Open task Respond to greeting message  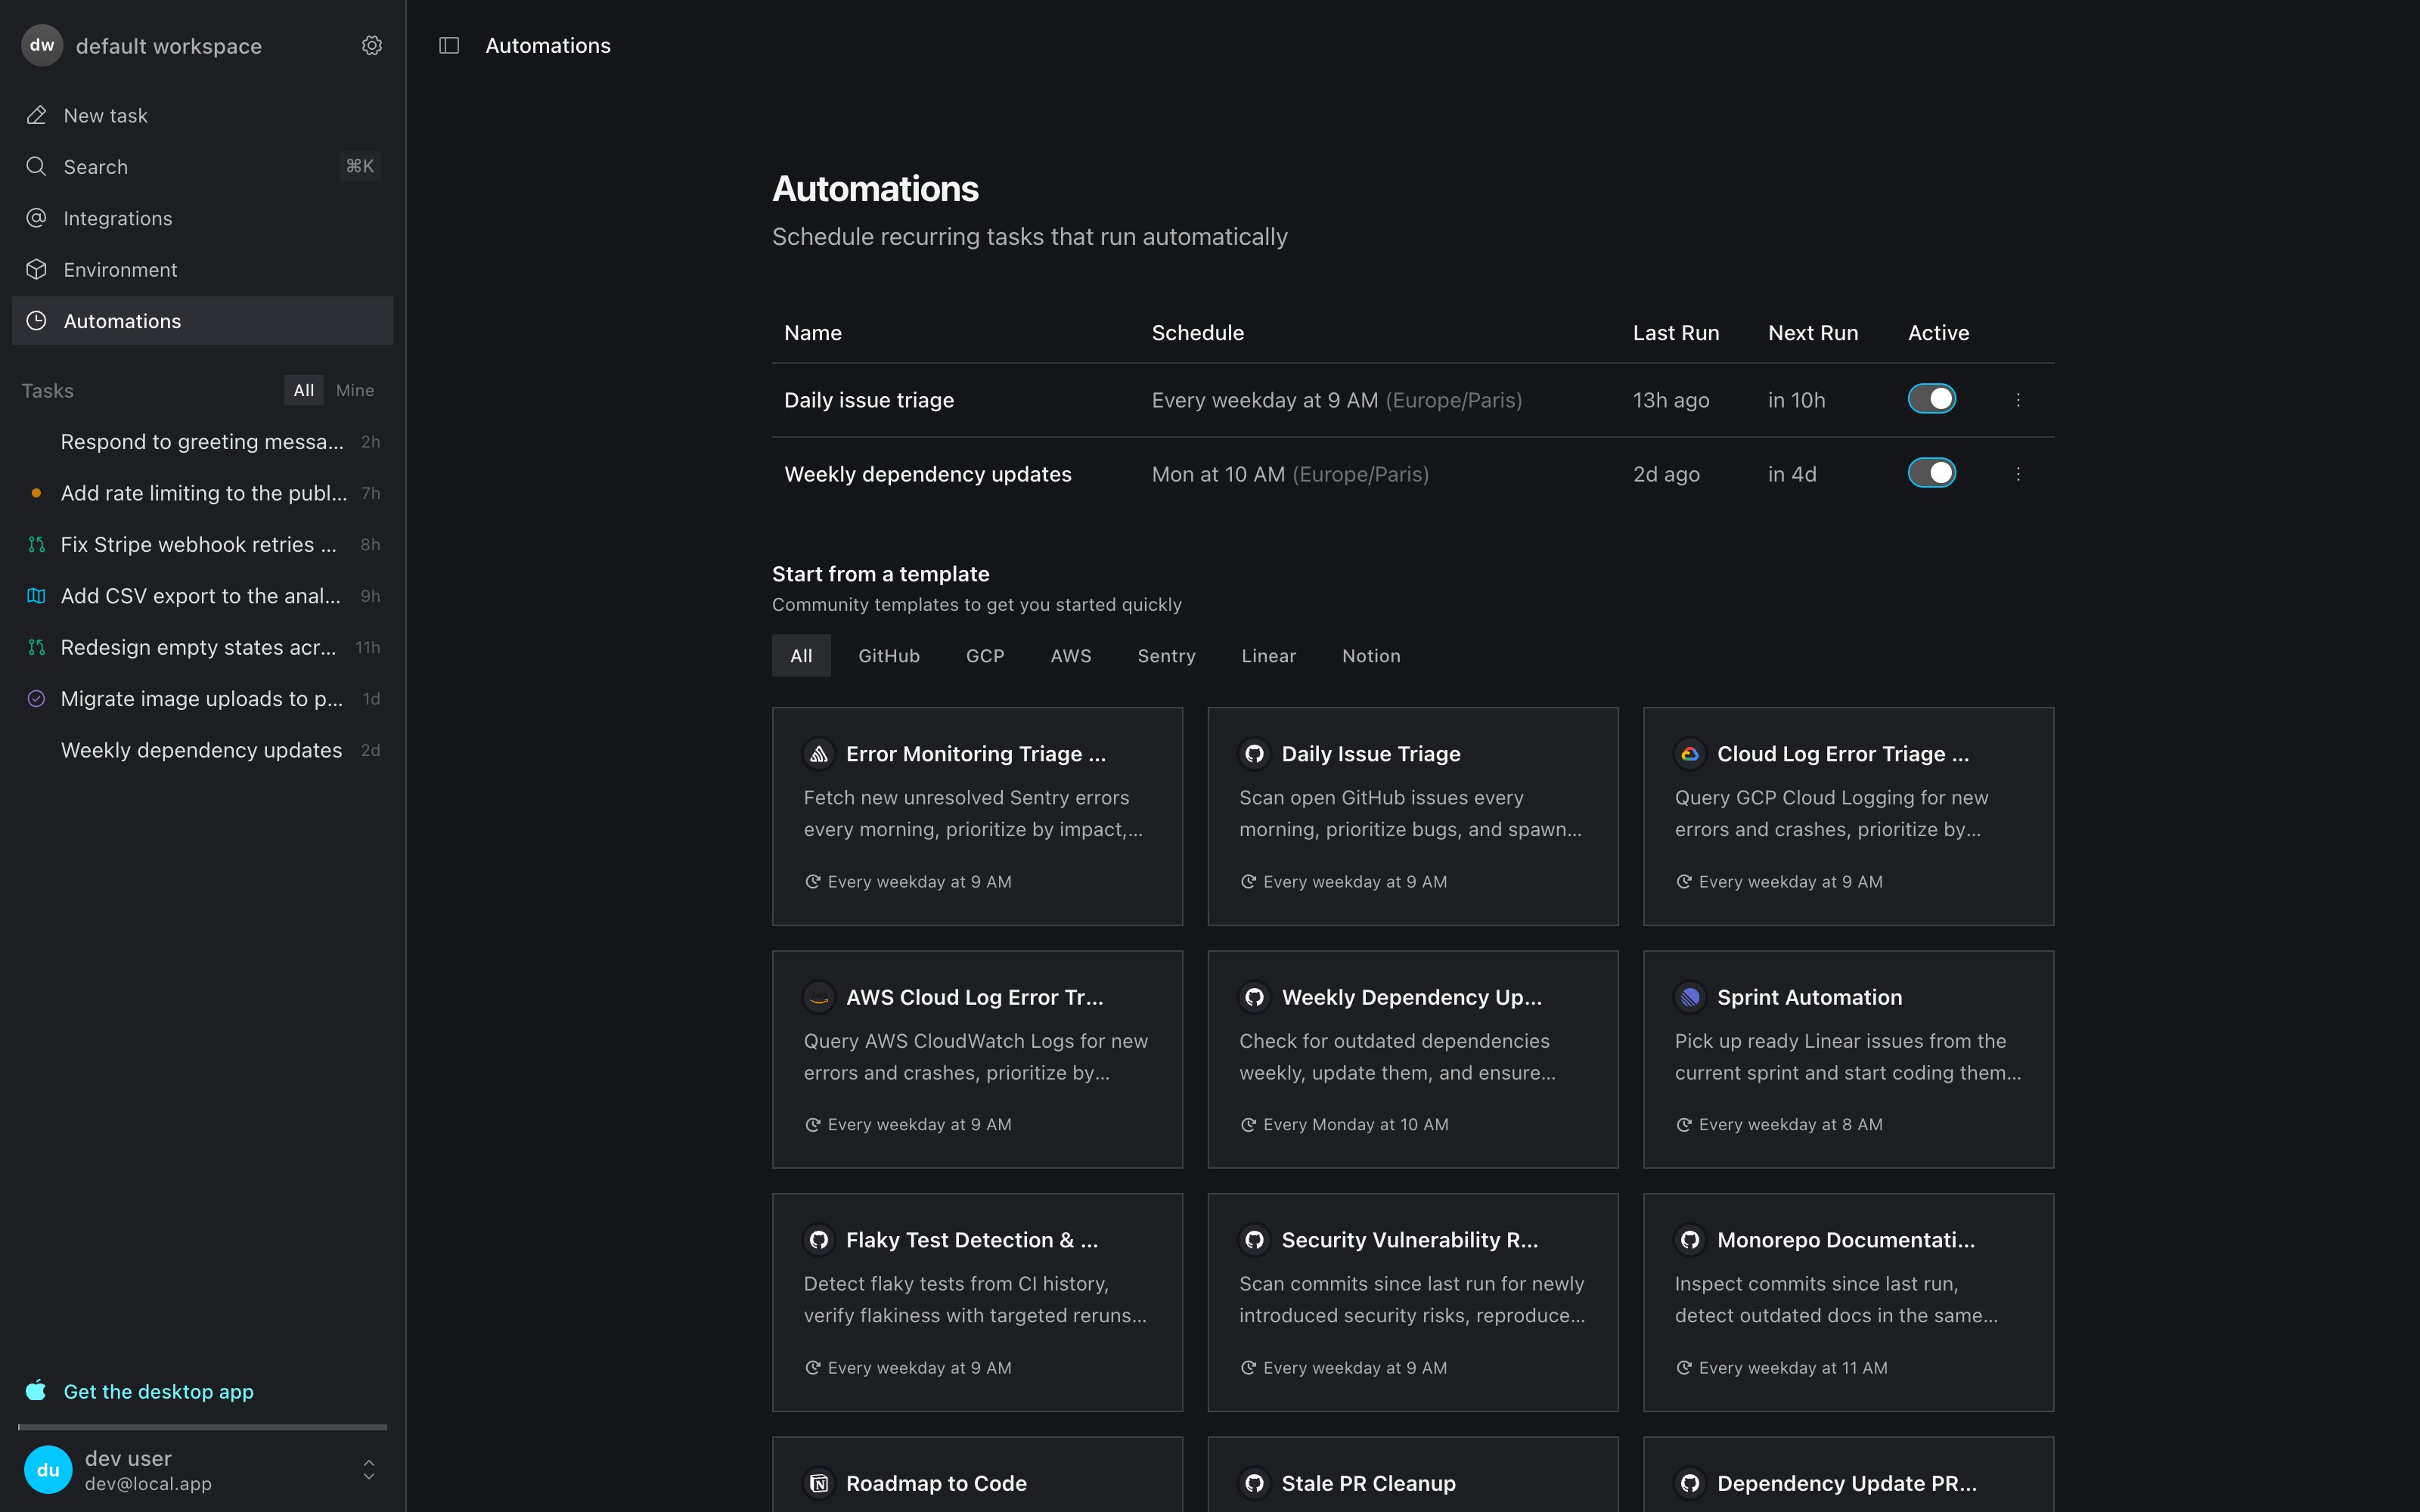[x=202, y=442]
